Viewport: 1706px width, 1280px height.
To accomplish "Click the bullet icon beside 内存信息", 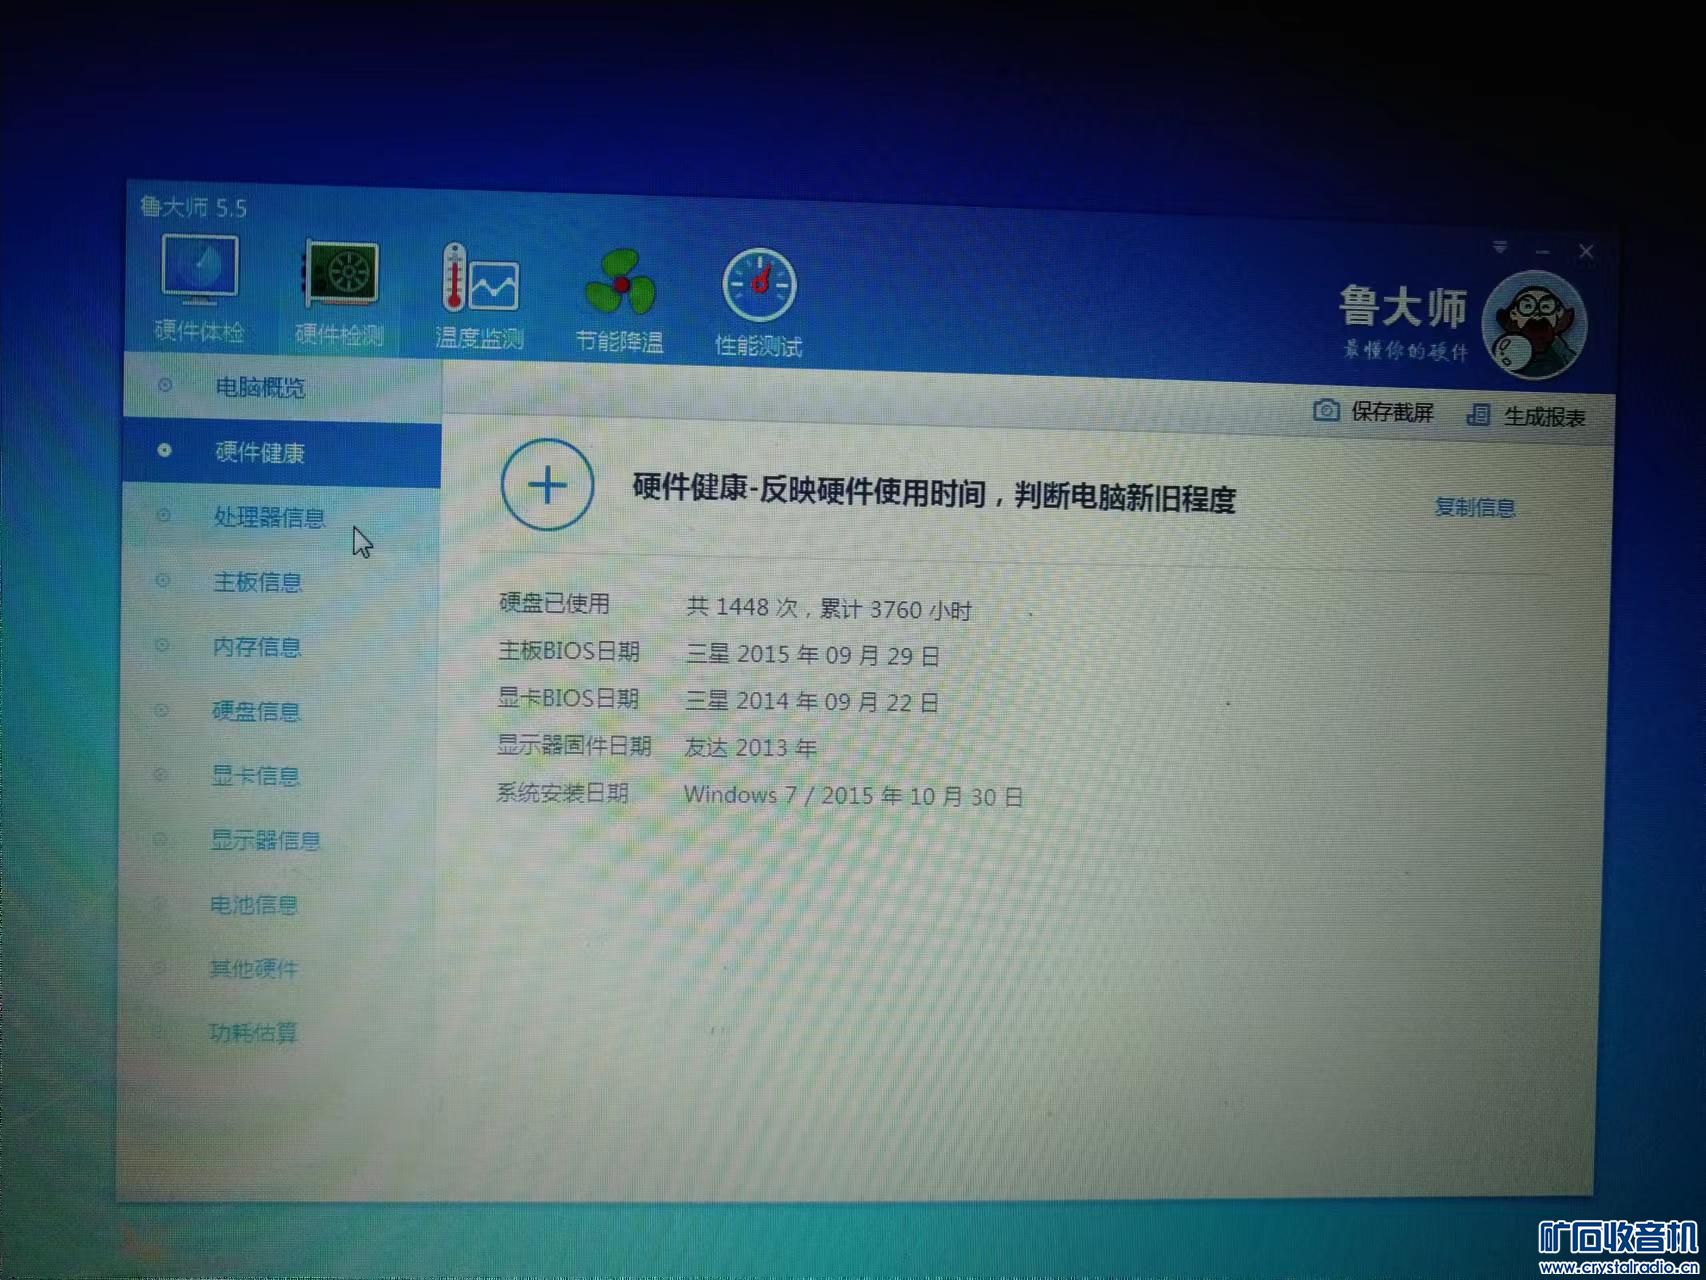I will click(x=161, y=646).
